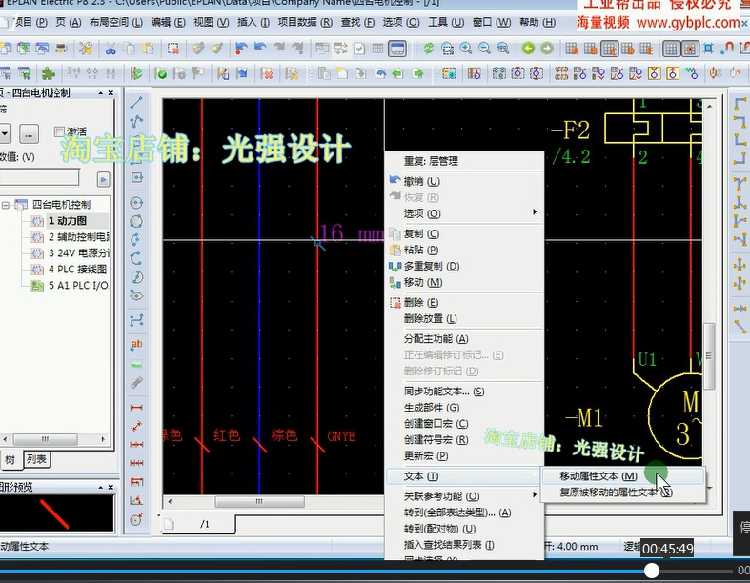Toggle the 激活 checkbox

[x=60, y=132]
